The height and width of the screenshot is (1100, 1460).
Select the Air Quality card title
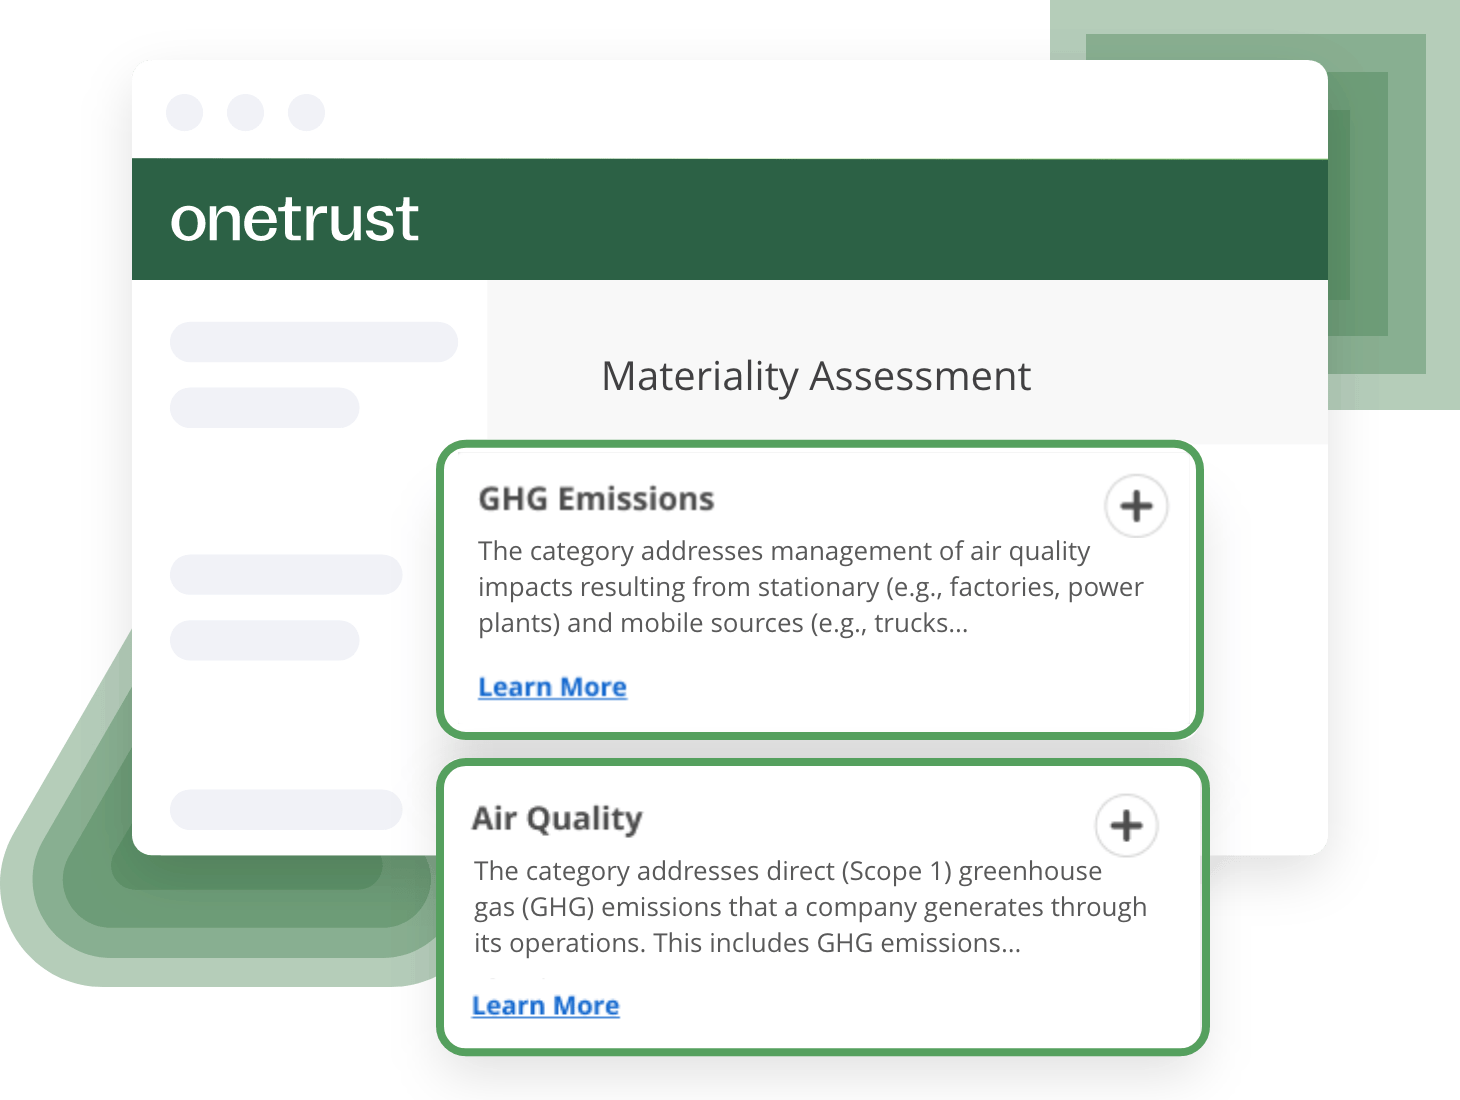coord(557,818)
